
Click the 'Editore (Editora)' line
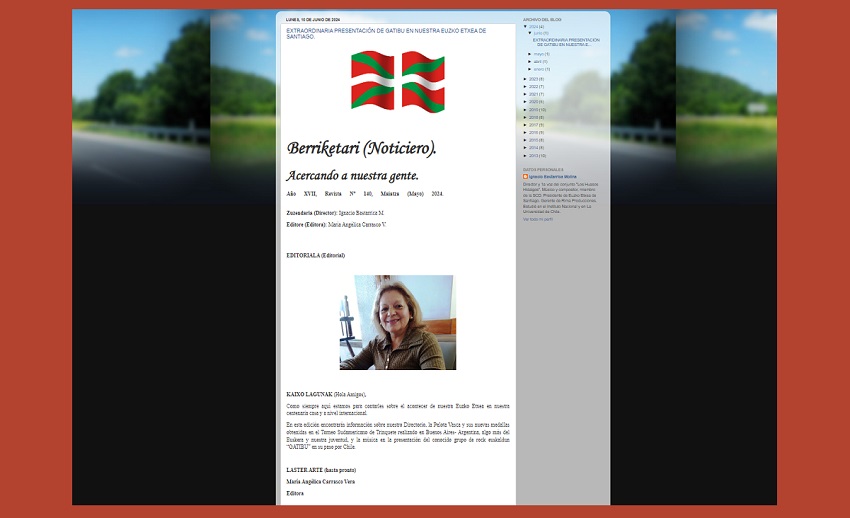(x=336, y=225)
